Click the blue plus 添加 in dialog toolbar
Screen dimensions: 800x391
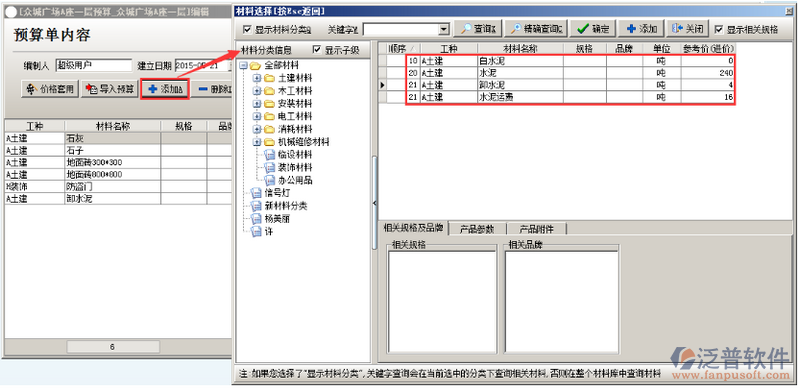pos(641,29)
